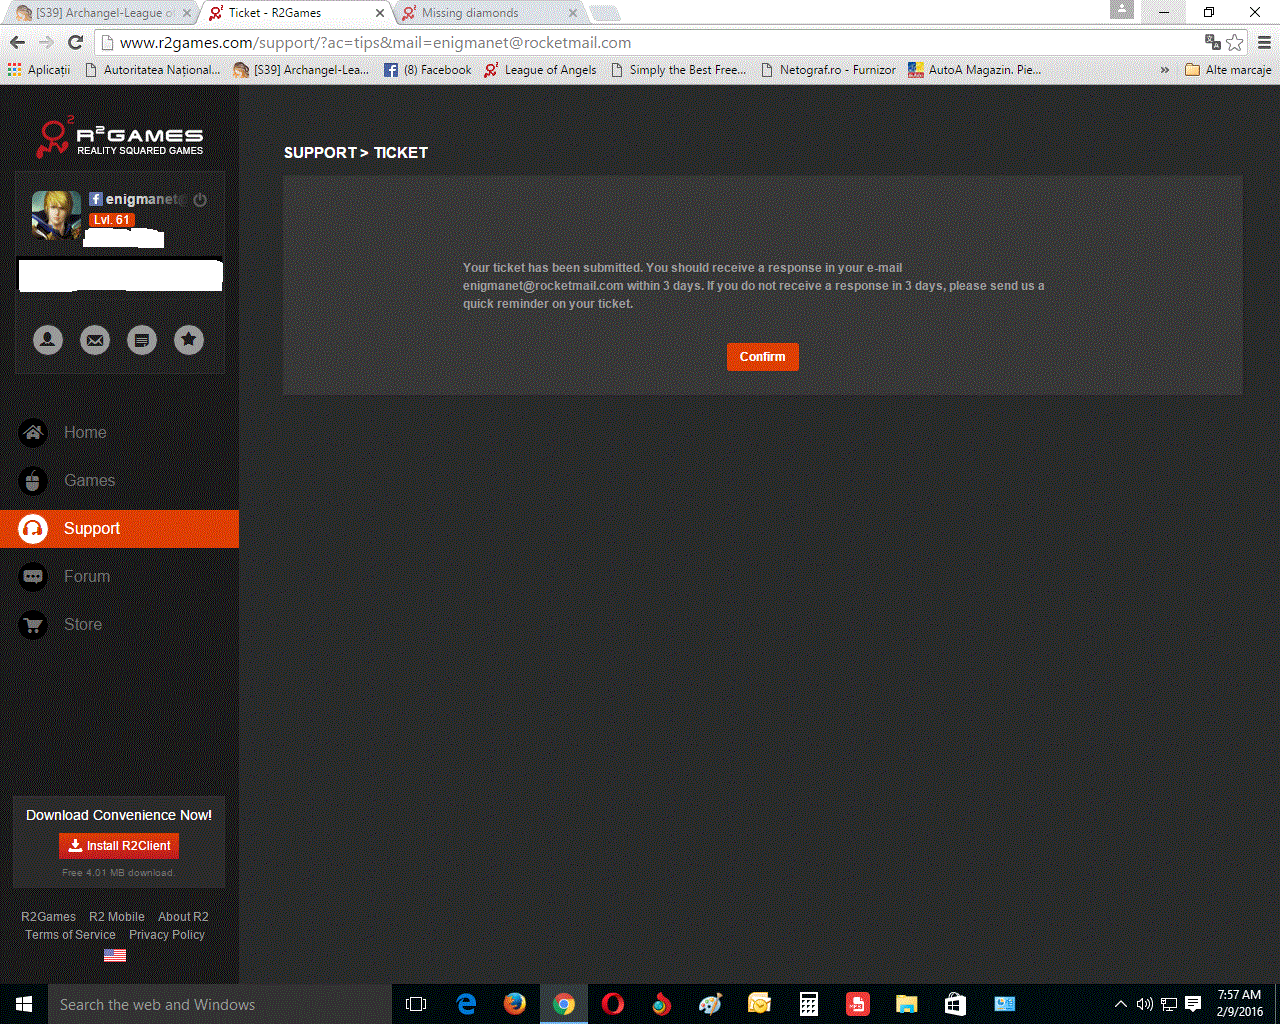Screen dimensions: 1280x1024
Task: Select Games in the sidebar menu
Action: point(89,481)
